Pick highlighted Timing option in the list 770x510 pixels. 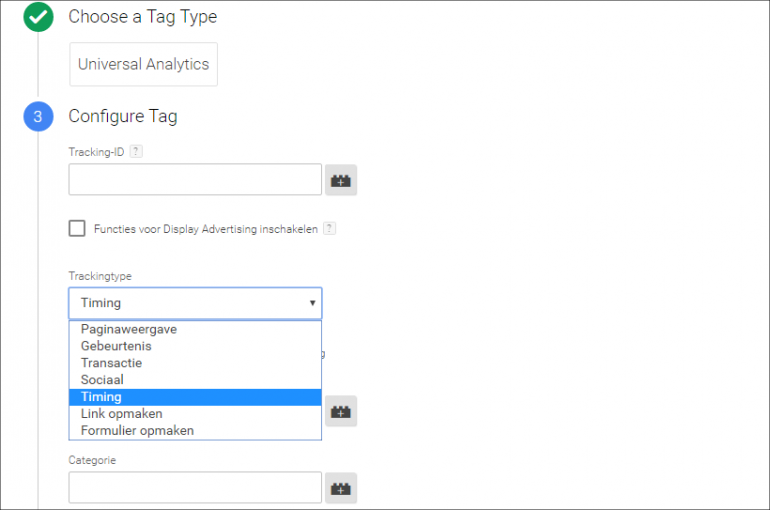pyautogui.click(x=195, y=397)
